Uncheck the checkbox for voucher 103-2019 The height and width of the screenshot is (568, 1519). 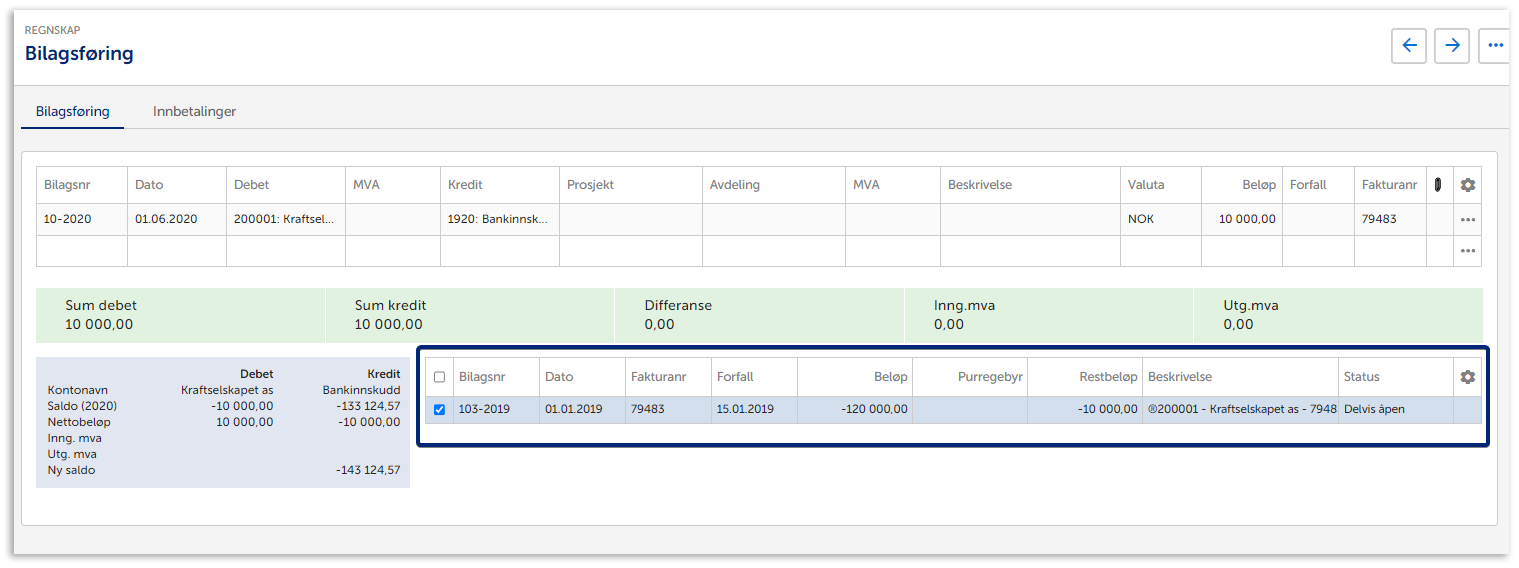coord(439,409)
